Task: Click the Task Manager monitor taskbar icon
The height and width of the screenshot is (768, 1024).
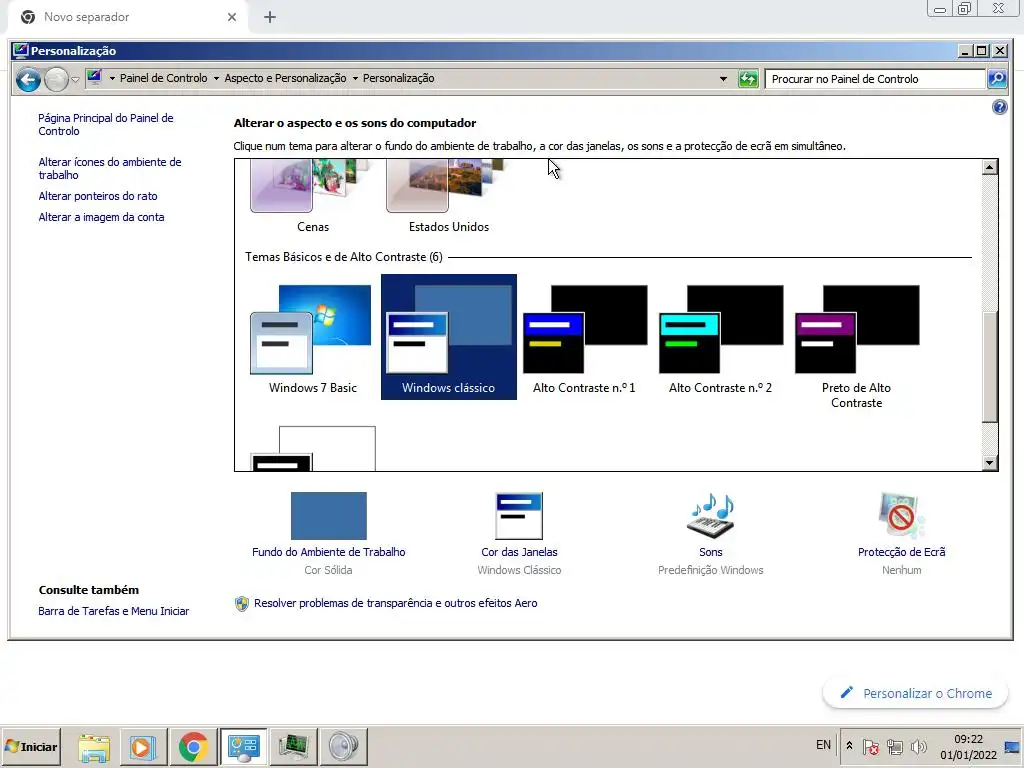Action: (x=293, y=746)
